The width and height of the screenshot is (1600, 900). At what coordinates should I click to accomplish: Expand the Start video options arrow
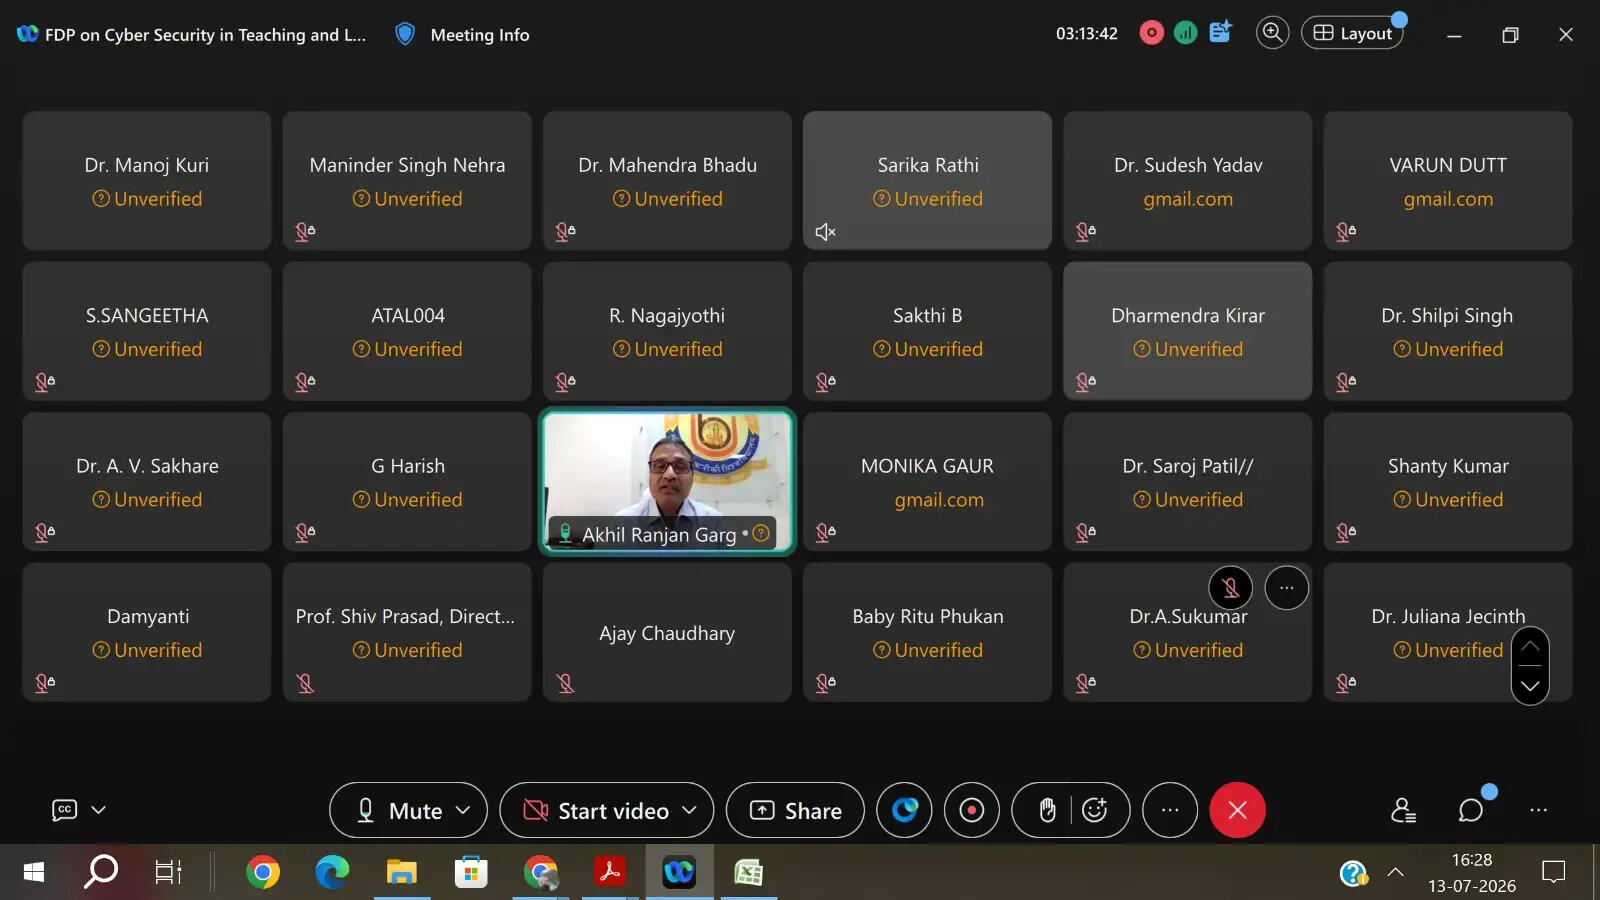click(x=689, y=810)
